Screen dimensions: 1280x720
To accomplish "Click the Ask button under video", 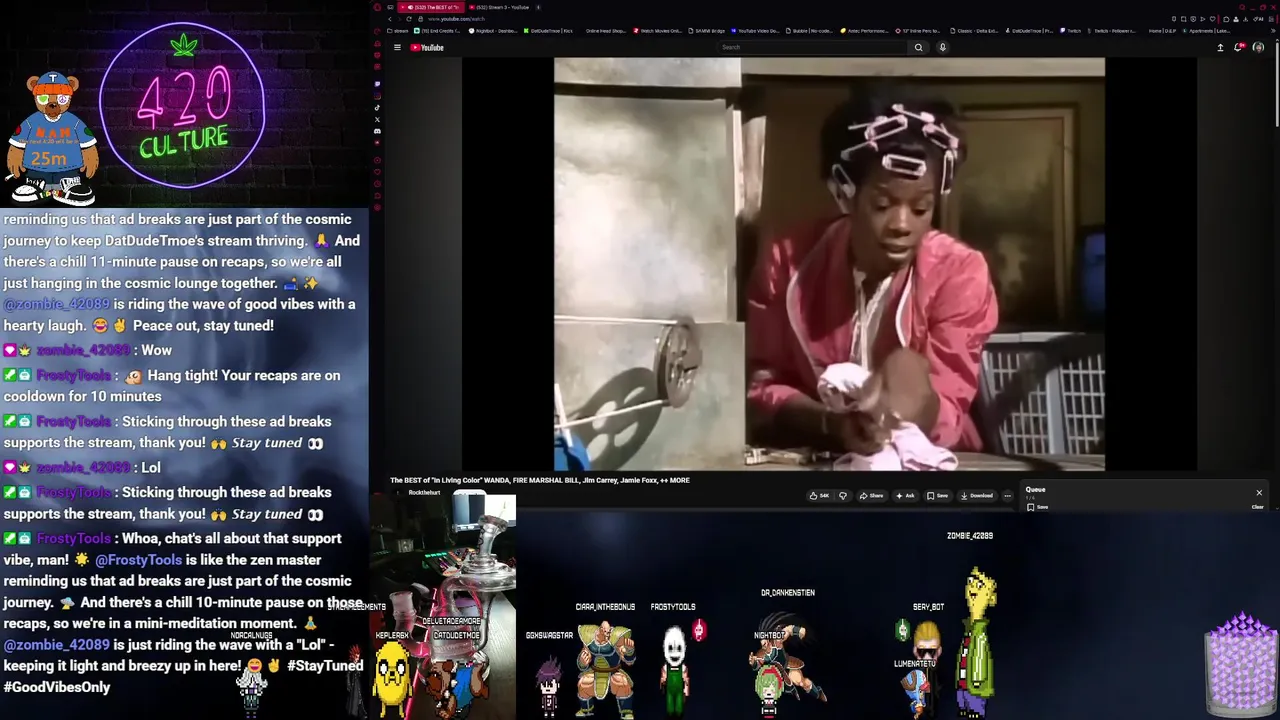I will [x=906, y=495].
